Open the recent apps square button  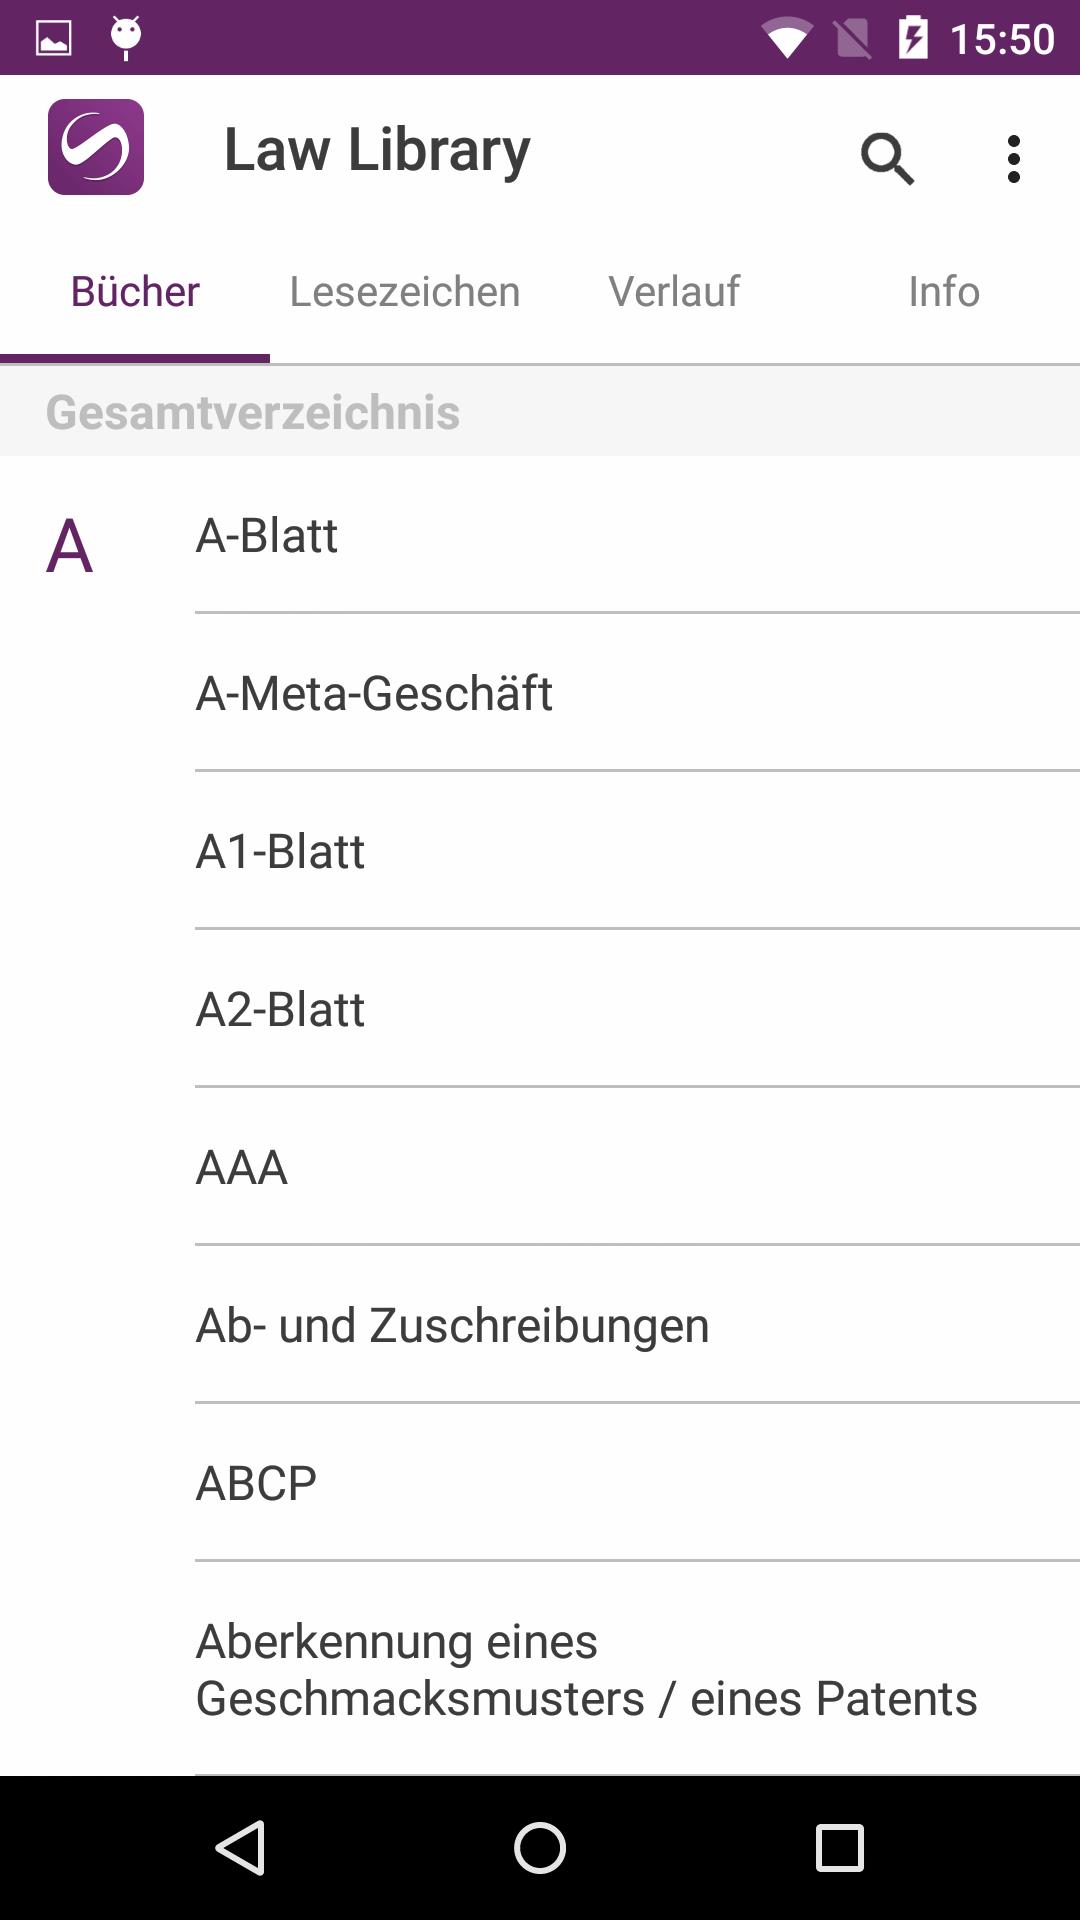(x=840, y=1847)
